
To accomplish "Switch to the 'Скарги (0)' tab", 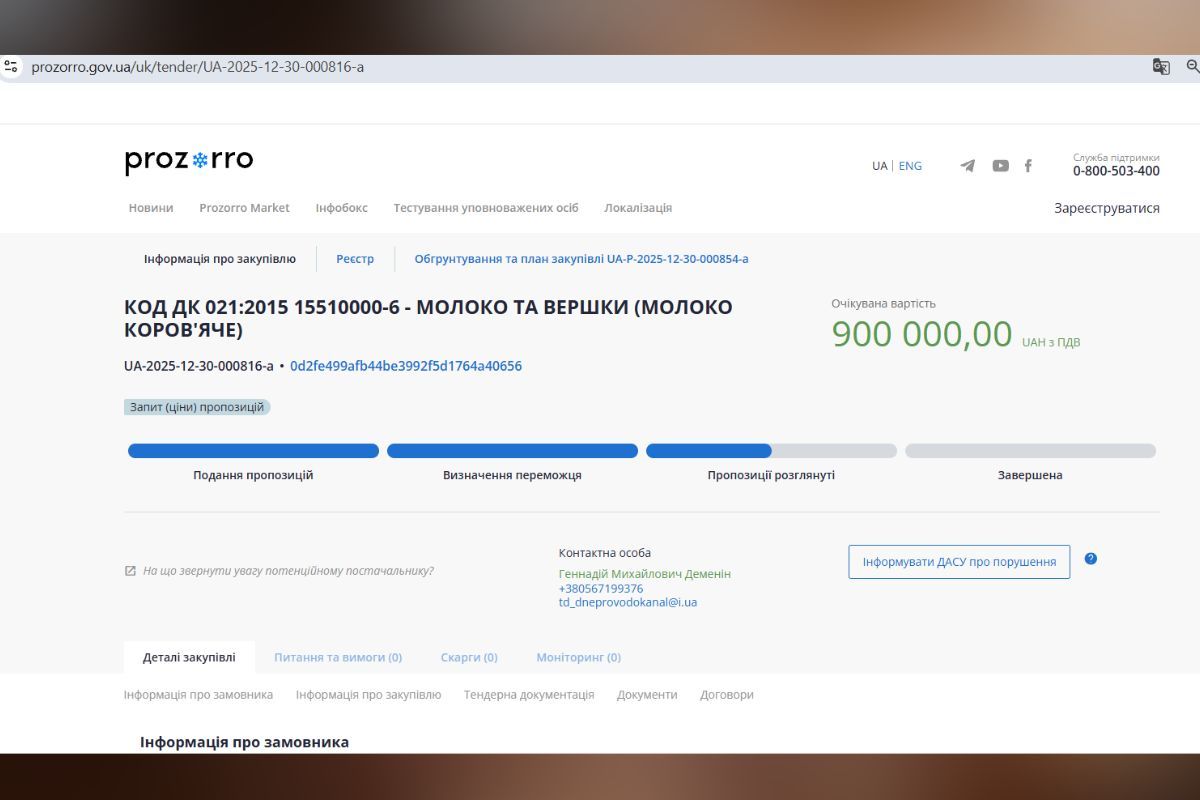I will 468,657.
